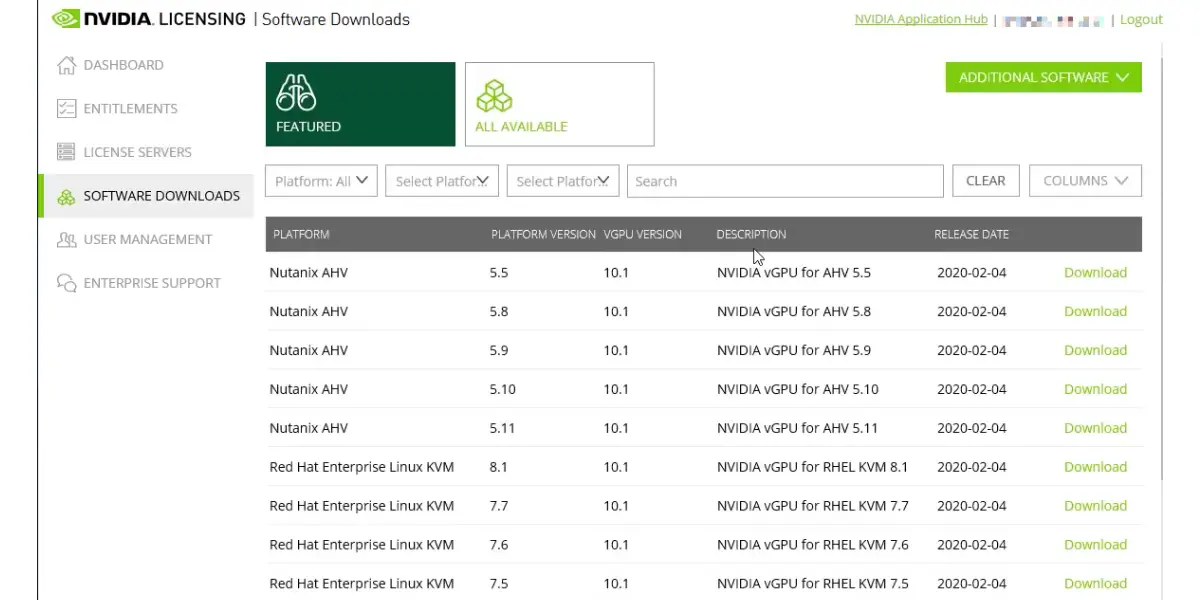Viewport: 1200px width, 600px height.
Task: Sort by Platform Version column header
Action: coord(543,234)
